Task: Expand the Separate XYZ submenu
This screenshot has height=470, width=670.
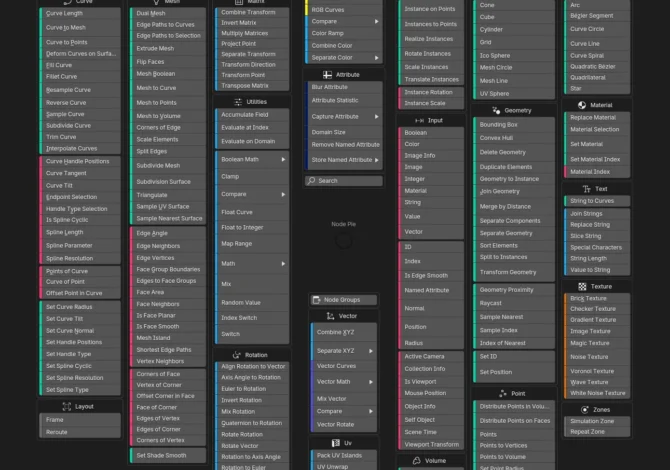Action: point(371,351)
